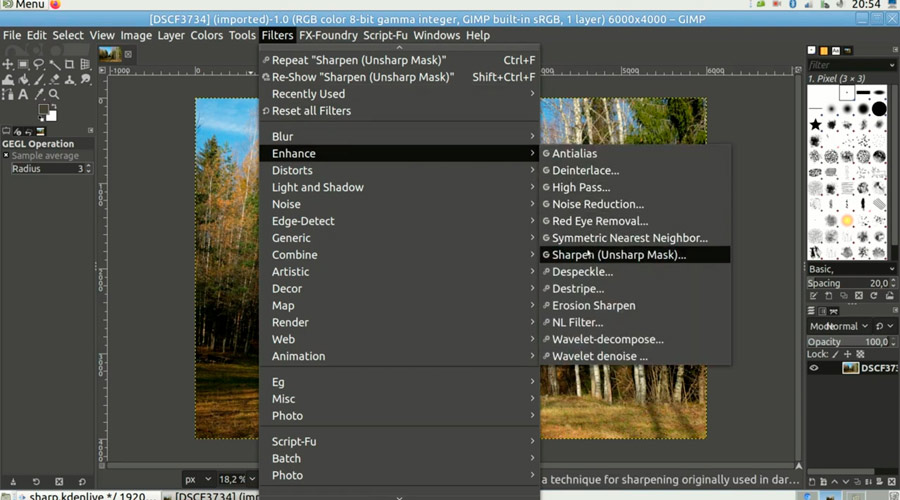
Task: Choose High Pass... menu entry
Action: (635, 187)
